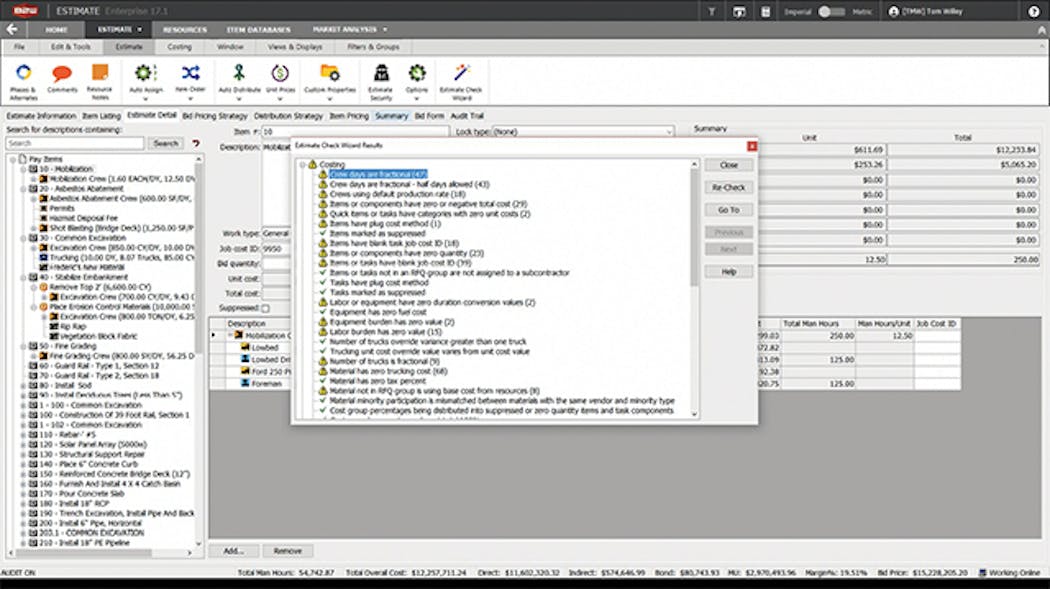Collapse the ribbon with chevron icon
1050x589 pixels.
click(x=1041, y=30)
